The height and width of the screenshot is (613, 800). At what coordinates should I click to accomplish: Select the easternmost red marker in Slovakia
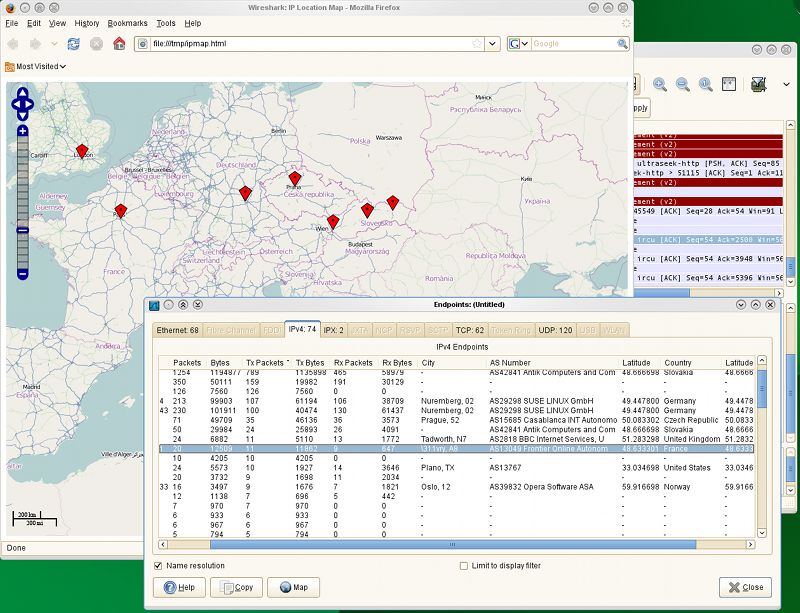click(x=392, y=203)
